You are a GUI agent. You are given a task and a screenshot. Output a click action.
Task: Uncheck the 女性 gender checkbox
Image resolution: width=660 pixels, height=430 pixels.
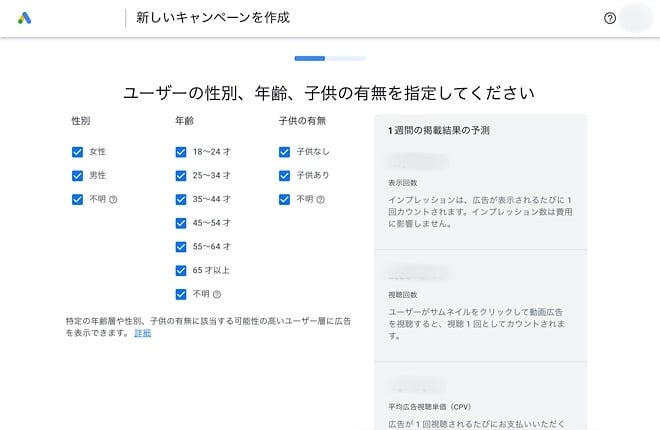(x=78, y=152)
